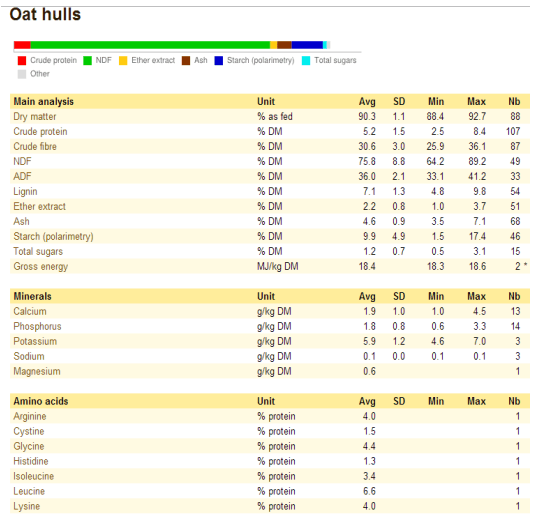Open the Gross energy link
This screenshot has width=535, height=519.
[41, 266]
